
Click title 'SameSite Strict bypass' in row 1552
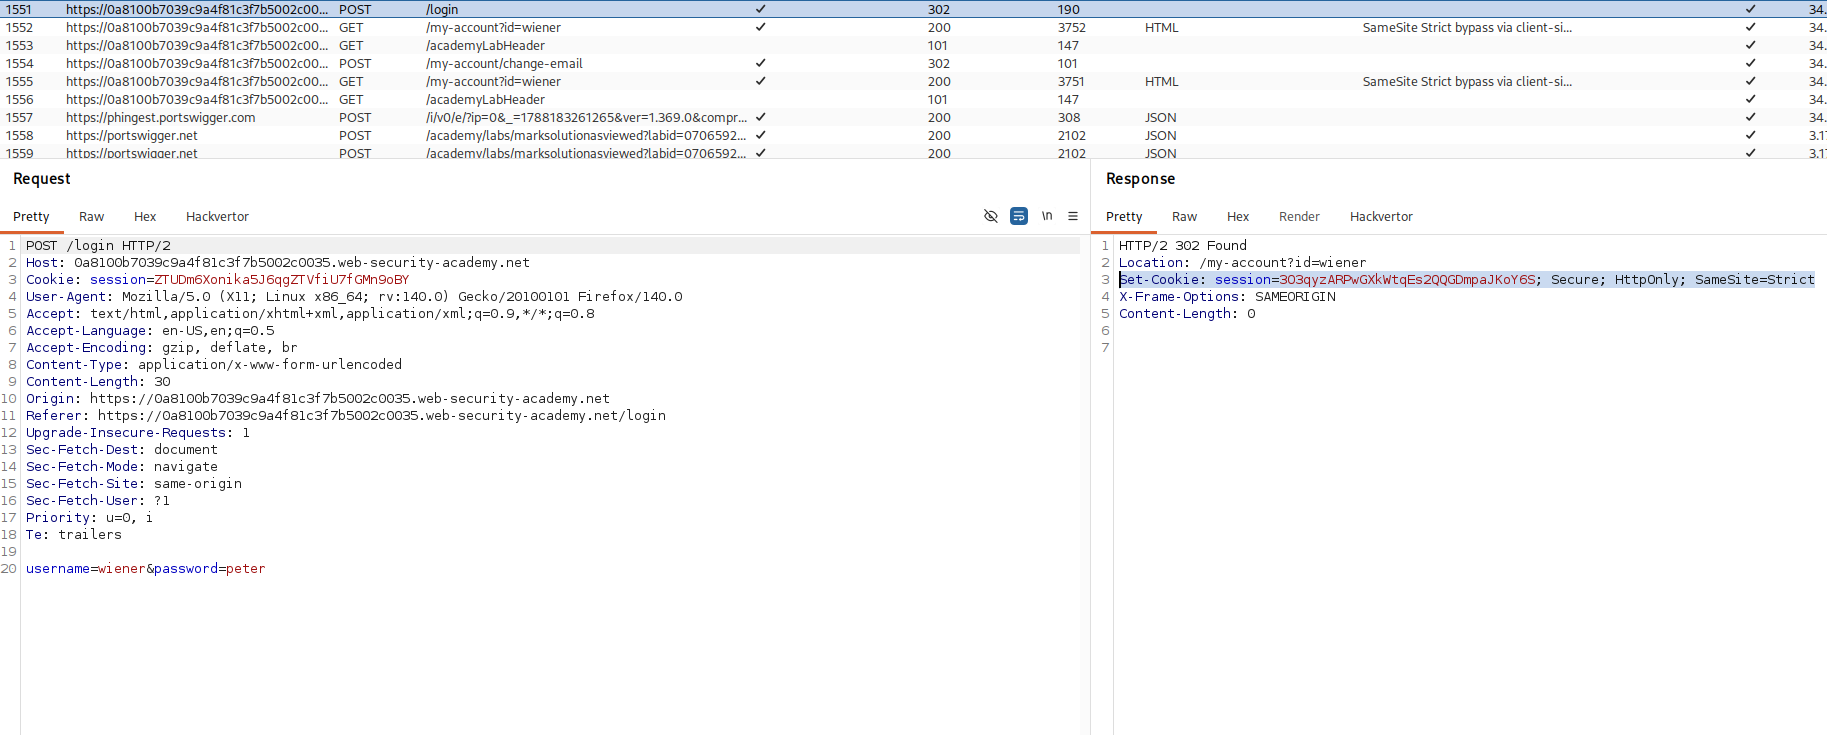[1467, 27]
